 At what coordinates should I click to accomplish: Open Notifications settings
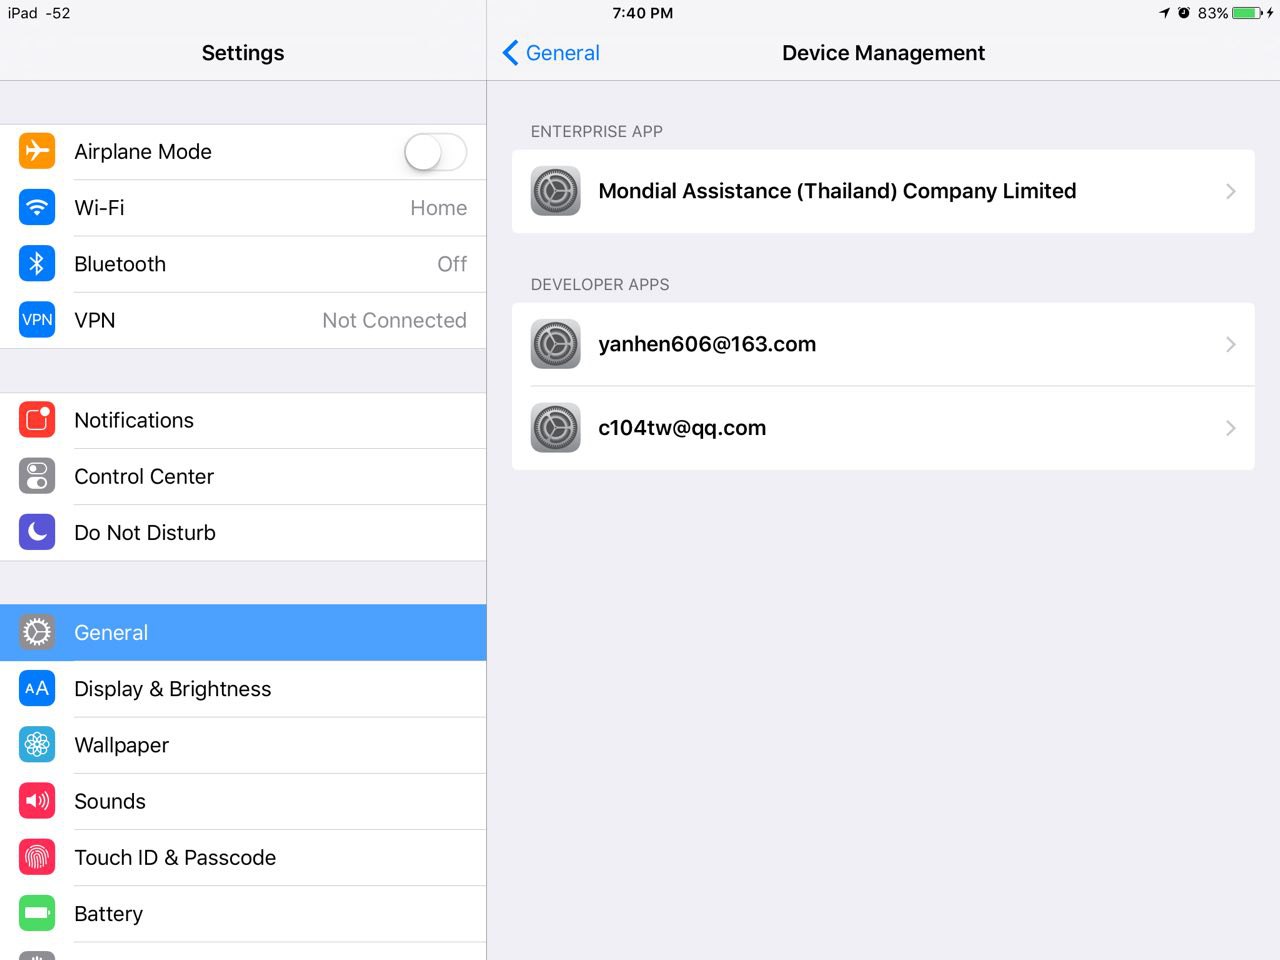coord(243,420)
